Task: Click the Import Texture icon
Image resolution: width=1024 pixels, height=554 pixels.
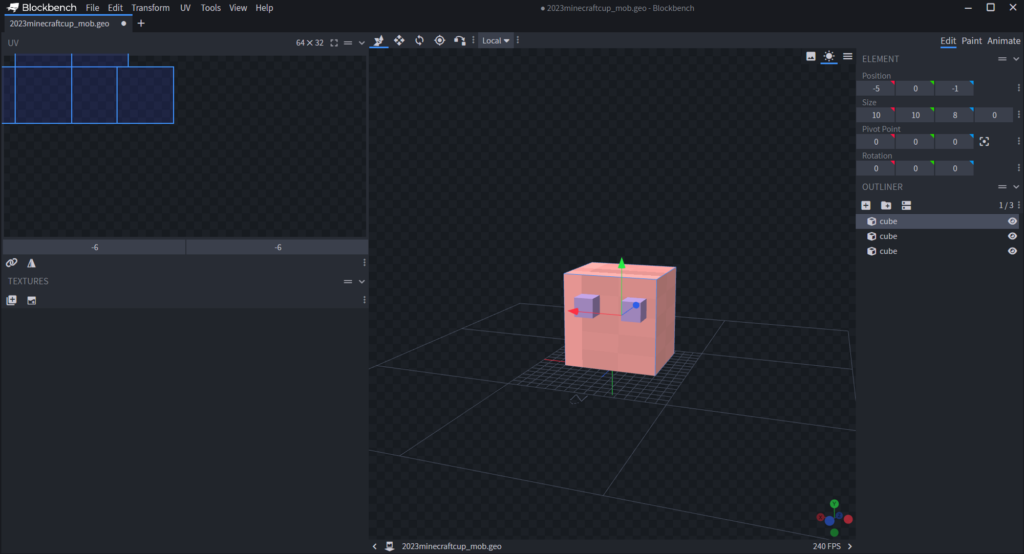Action: click(x=12, y=300)
